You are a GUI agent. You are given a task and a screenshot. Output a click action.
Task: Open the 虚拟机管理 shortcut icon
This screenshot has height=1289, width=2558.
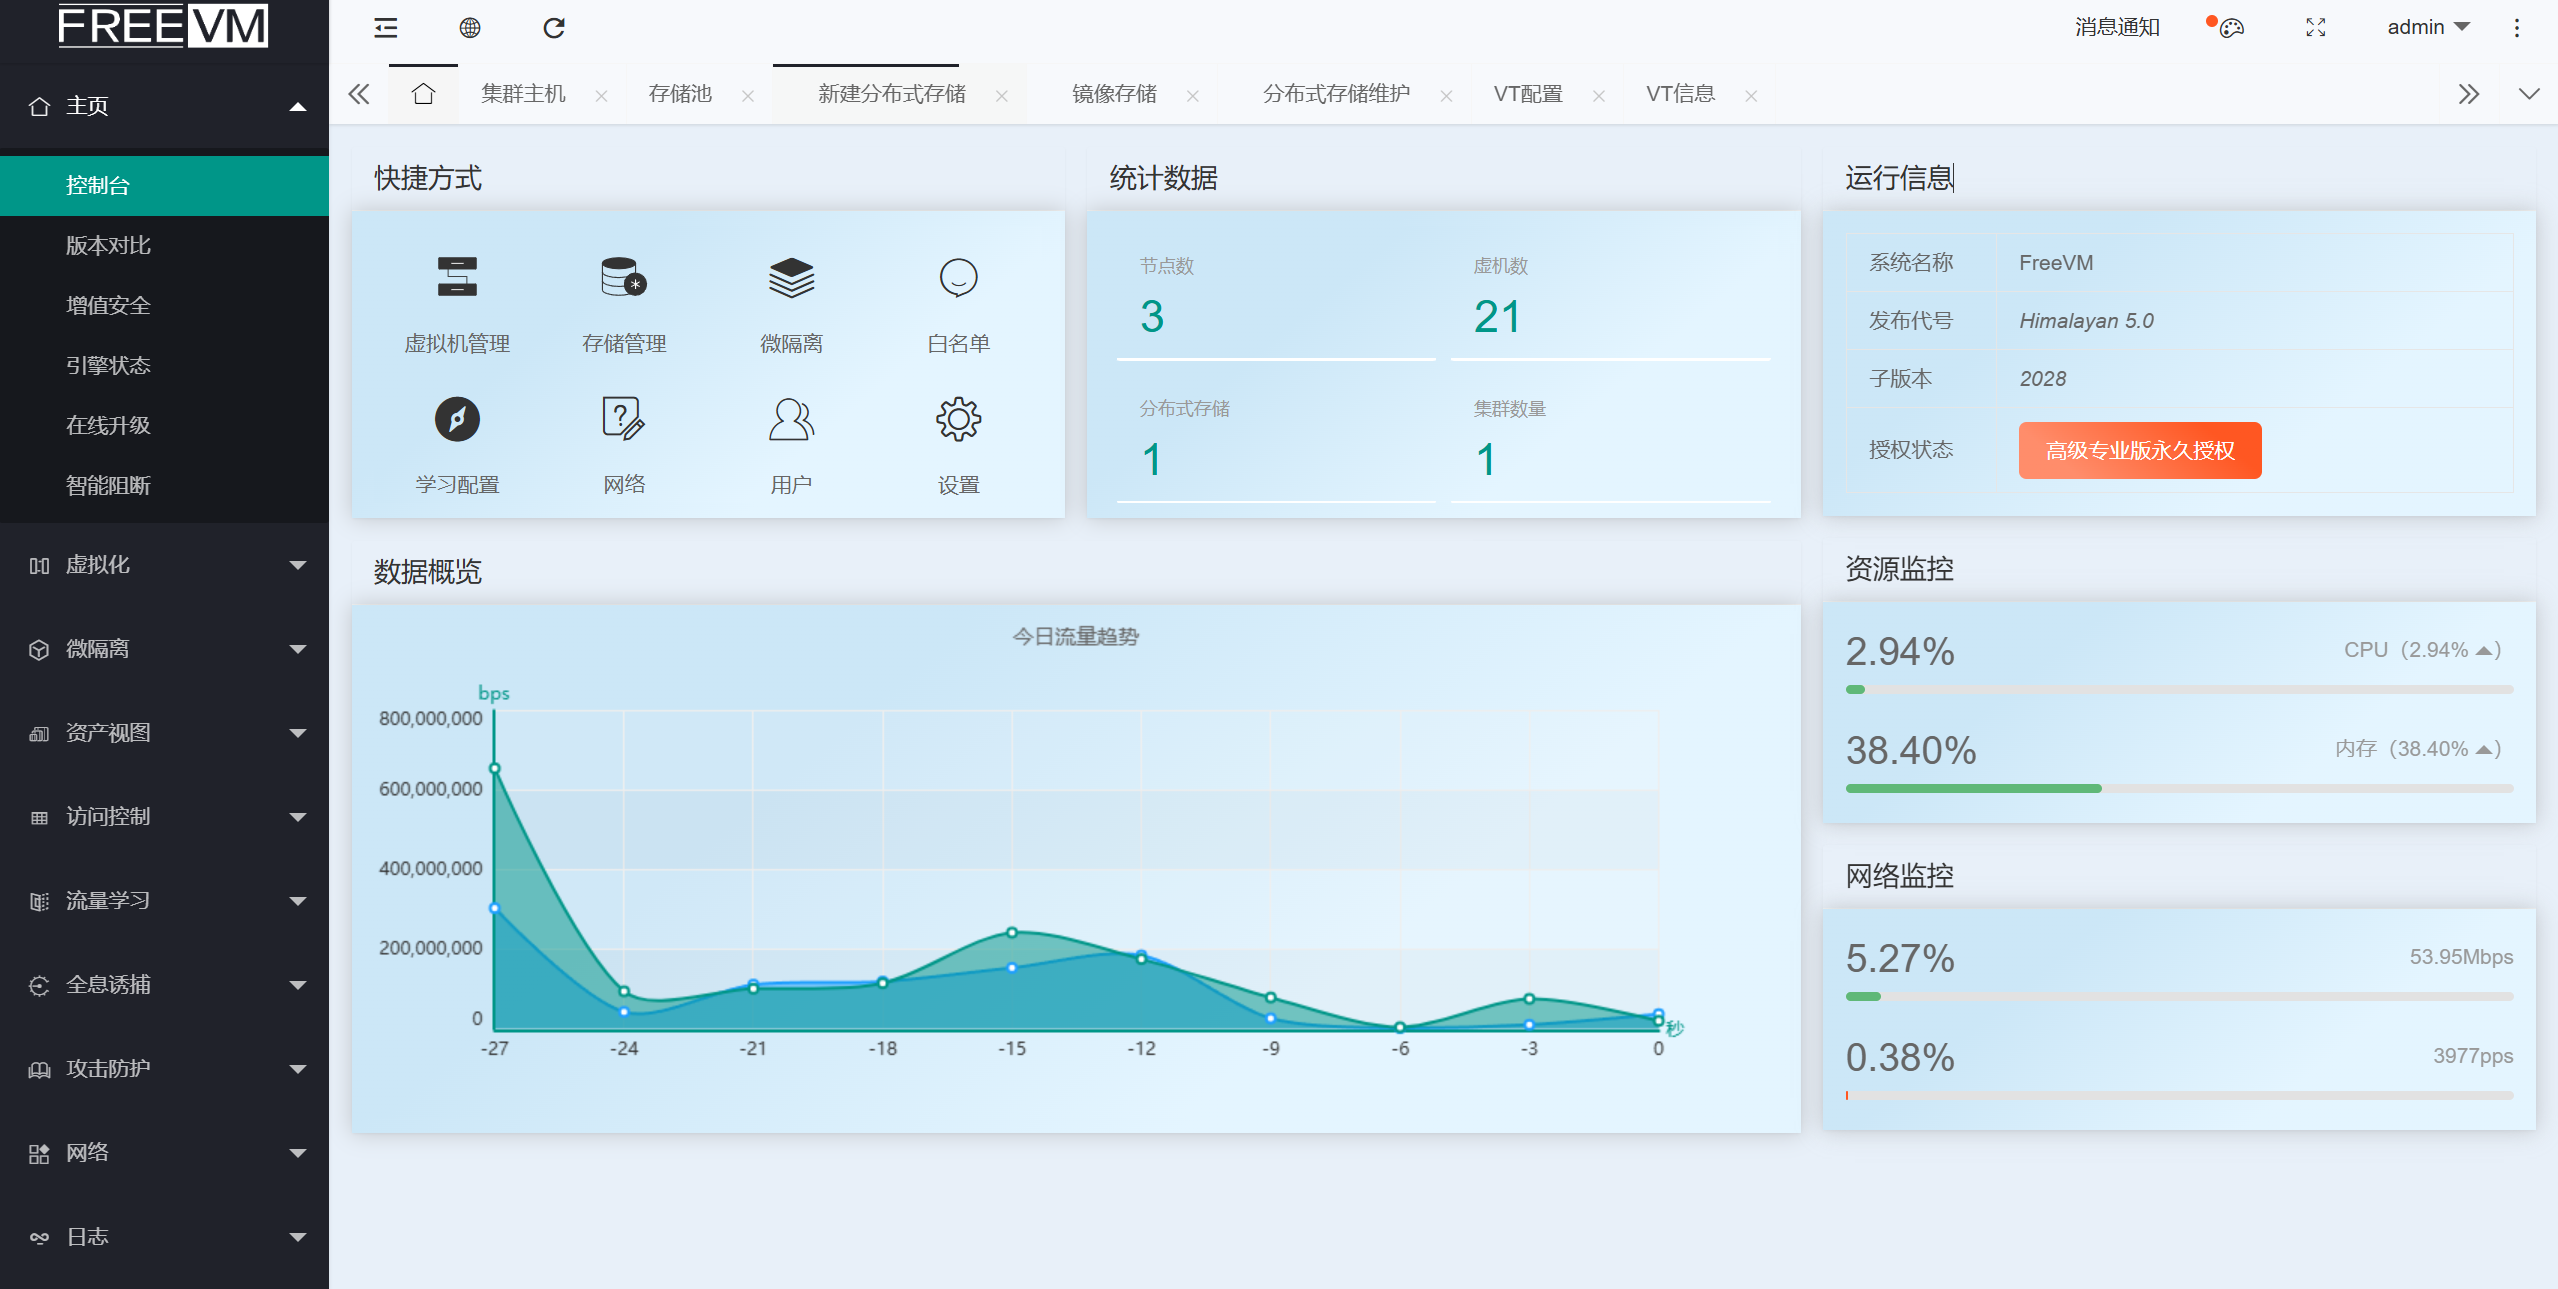coord(457,278)
